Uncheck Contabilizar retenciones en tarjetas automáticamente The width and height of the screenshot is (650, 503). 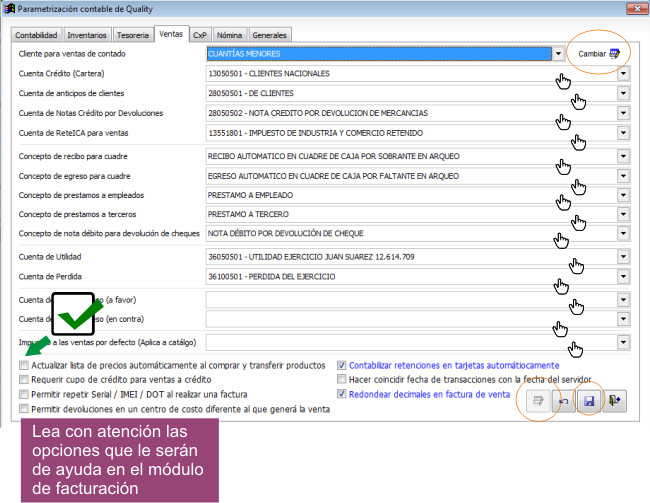[342, 365]
